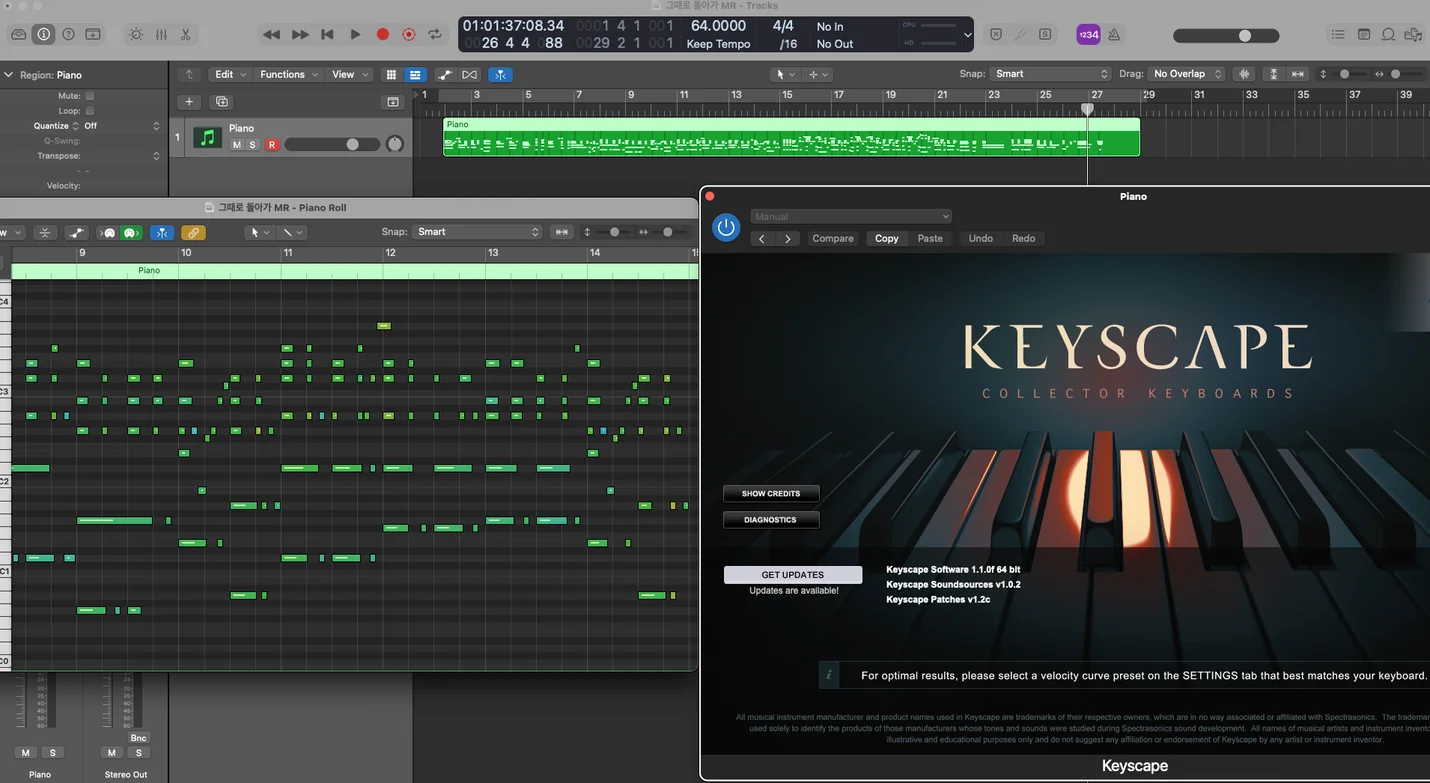
Task: Click Keyscape Compare button
Action: tap(833, 238)
